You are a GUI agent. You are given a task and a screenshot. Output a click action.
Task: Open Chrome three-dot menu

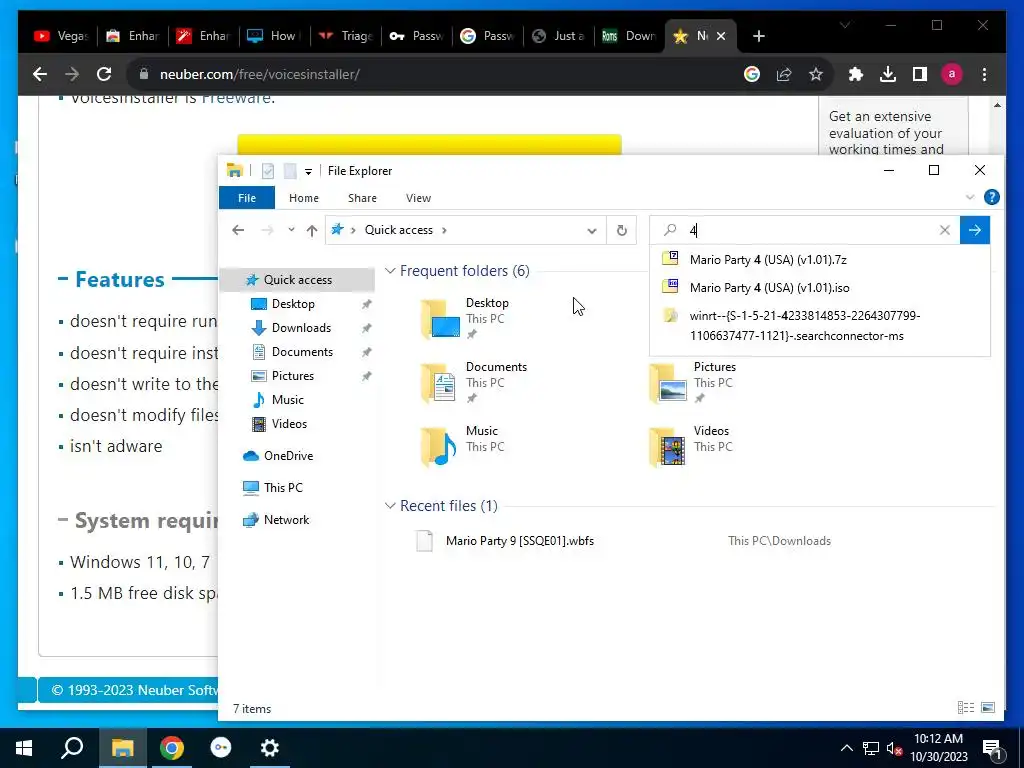984,74
